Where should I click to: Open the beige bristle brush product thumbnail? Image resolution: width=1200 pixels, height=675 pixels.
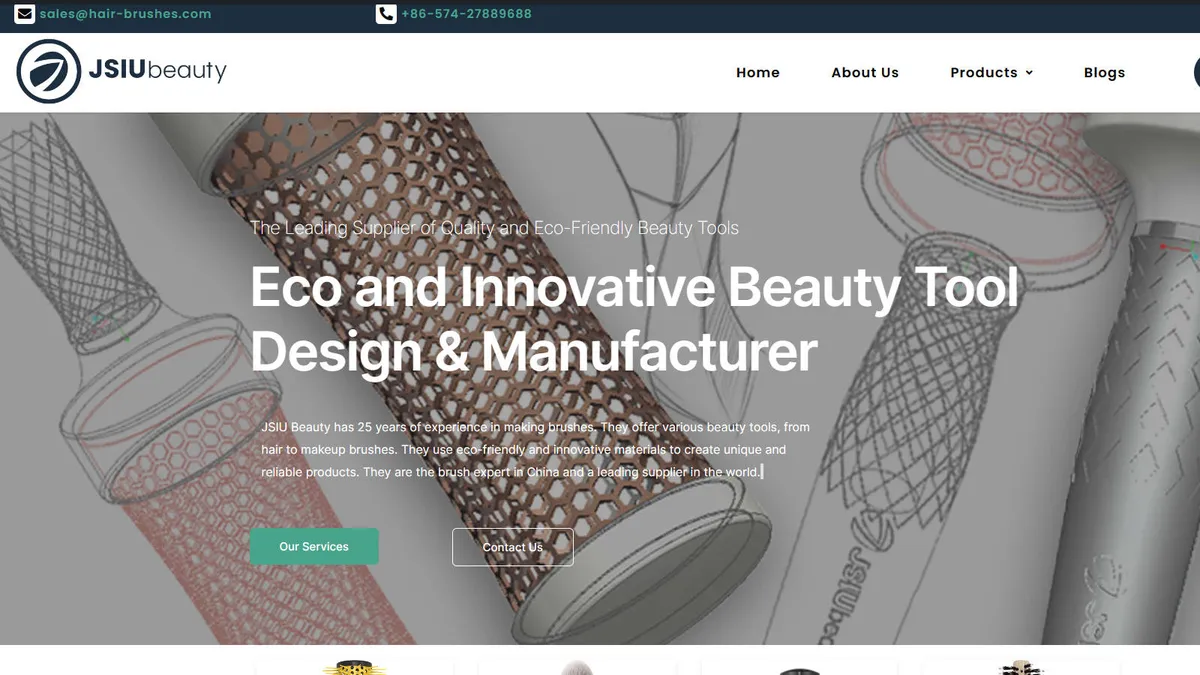[1021, 667]
